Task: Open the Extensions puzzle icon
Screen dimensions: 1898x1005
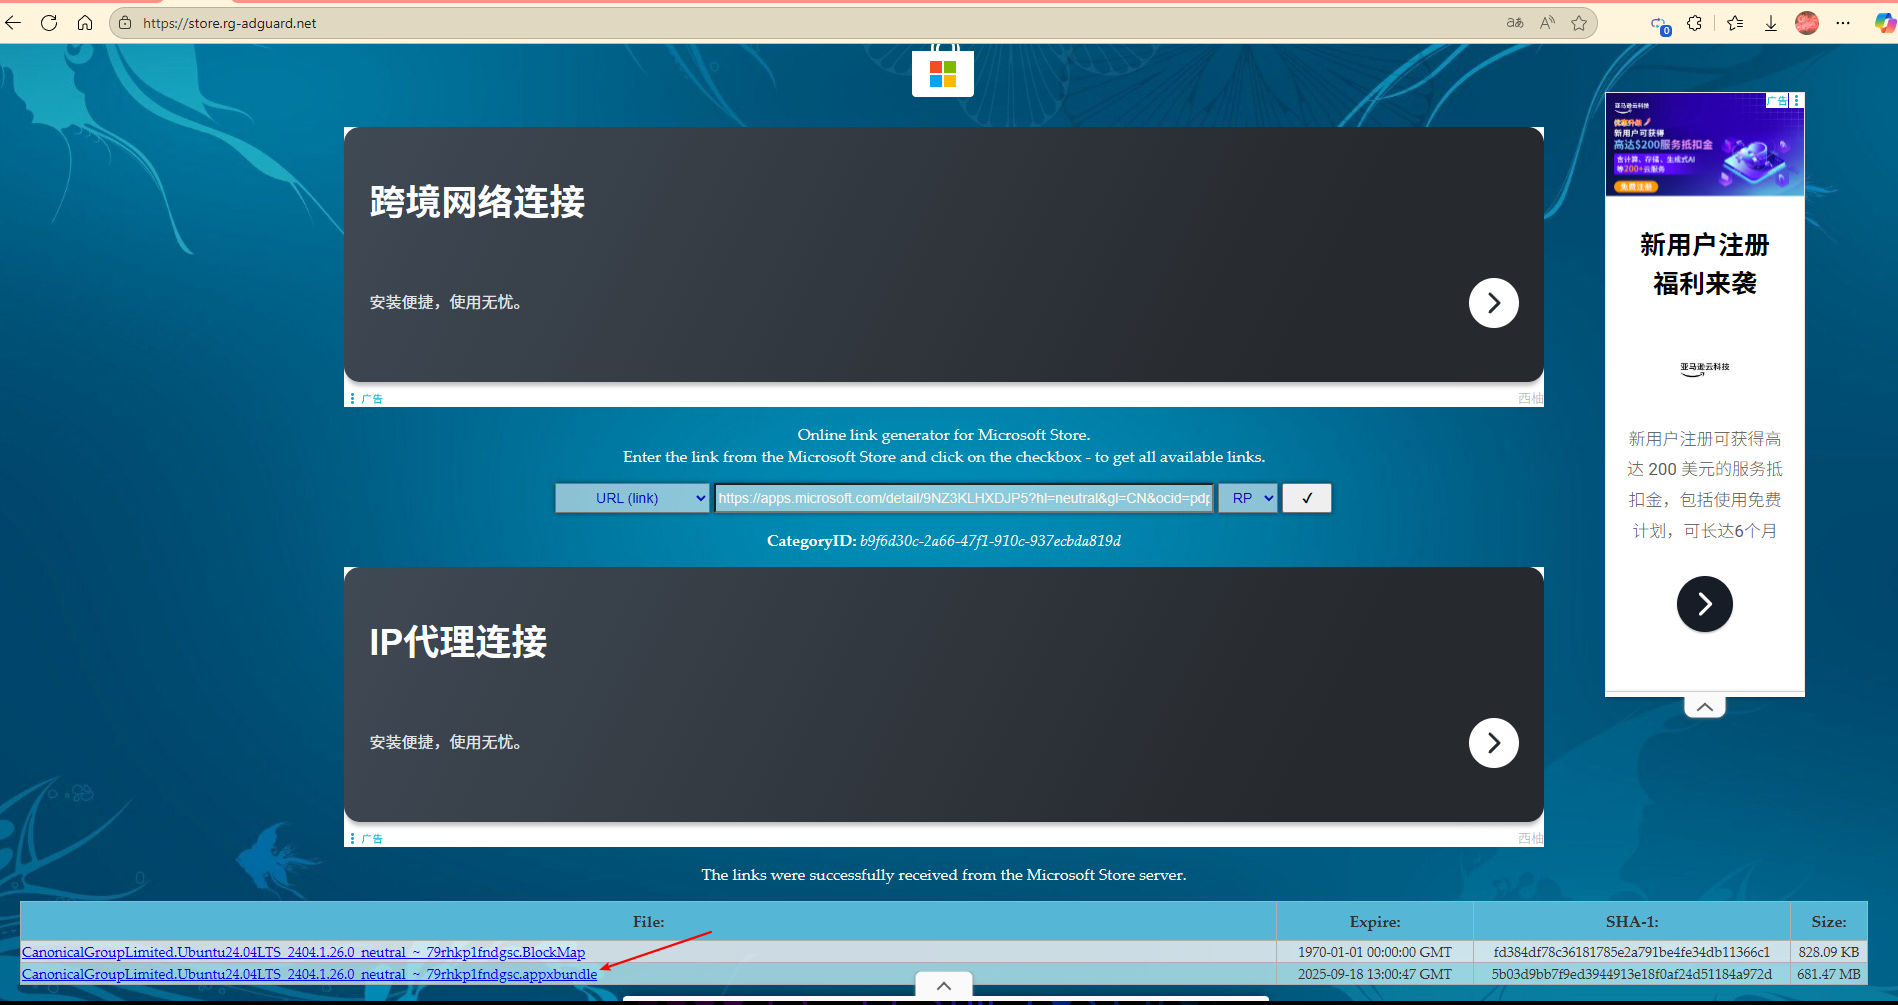Action: pos(1694,23)
